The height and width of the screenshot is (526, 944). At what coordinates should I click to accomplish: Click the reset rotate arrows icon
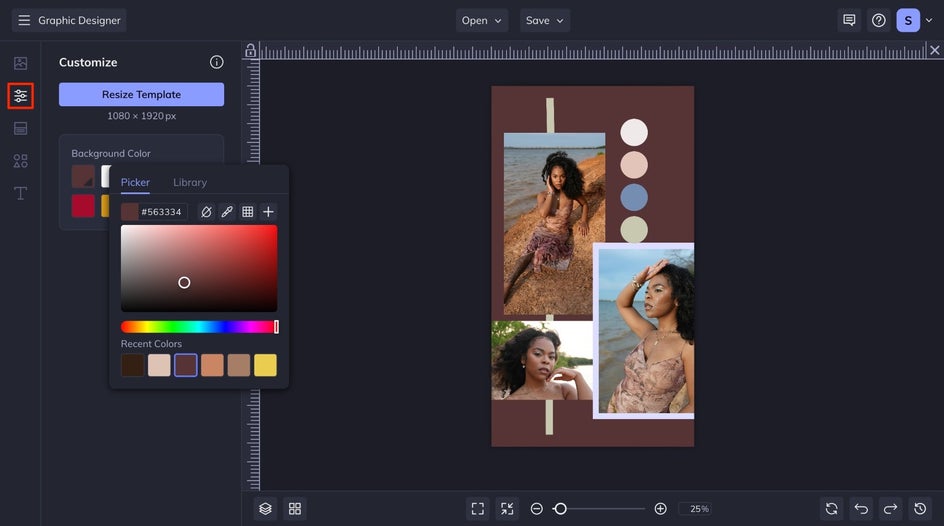pyautogui.click(x=831, y=509)
